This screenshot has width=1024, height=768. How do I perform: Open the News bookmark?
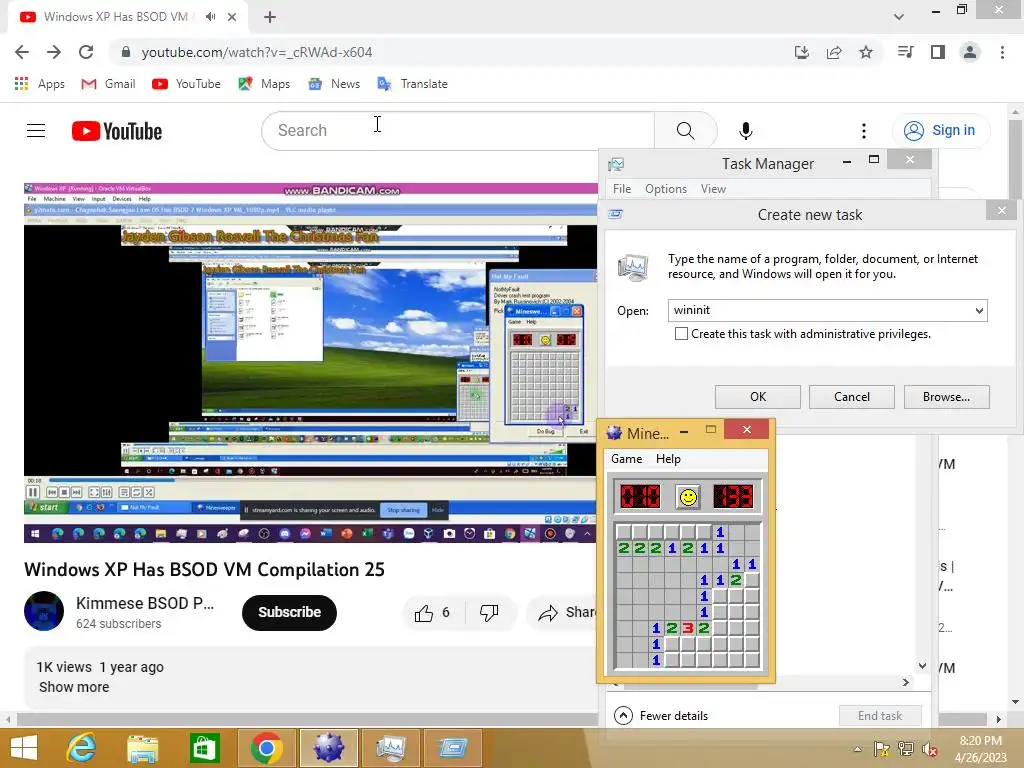tap(334, 84)
